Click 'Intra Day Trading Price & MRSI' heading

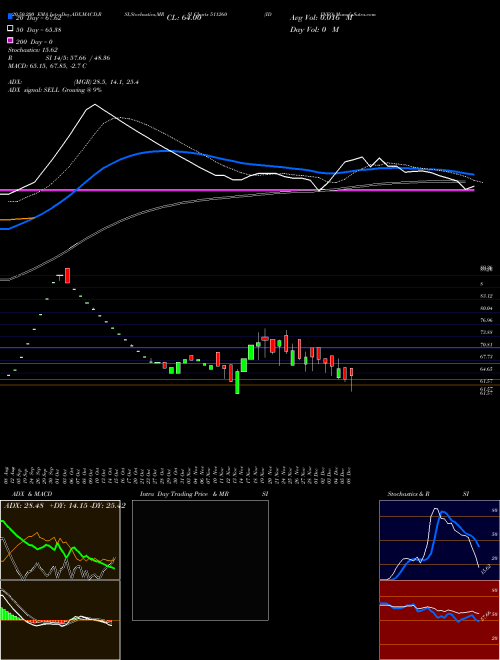coord(204,494)
